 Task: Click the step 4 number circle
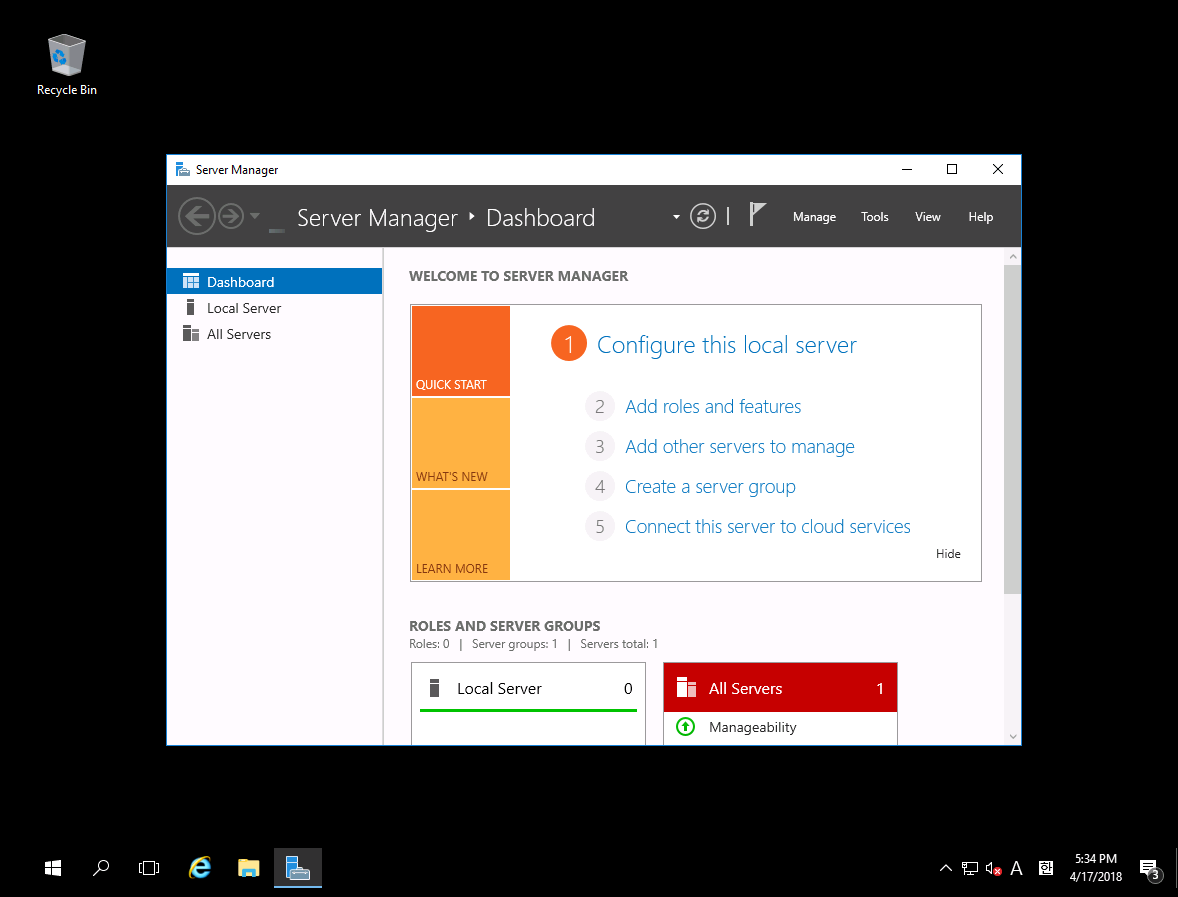pos(600,487)
